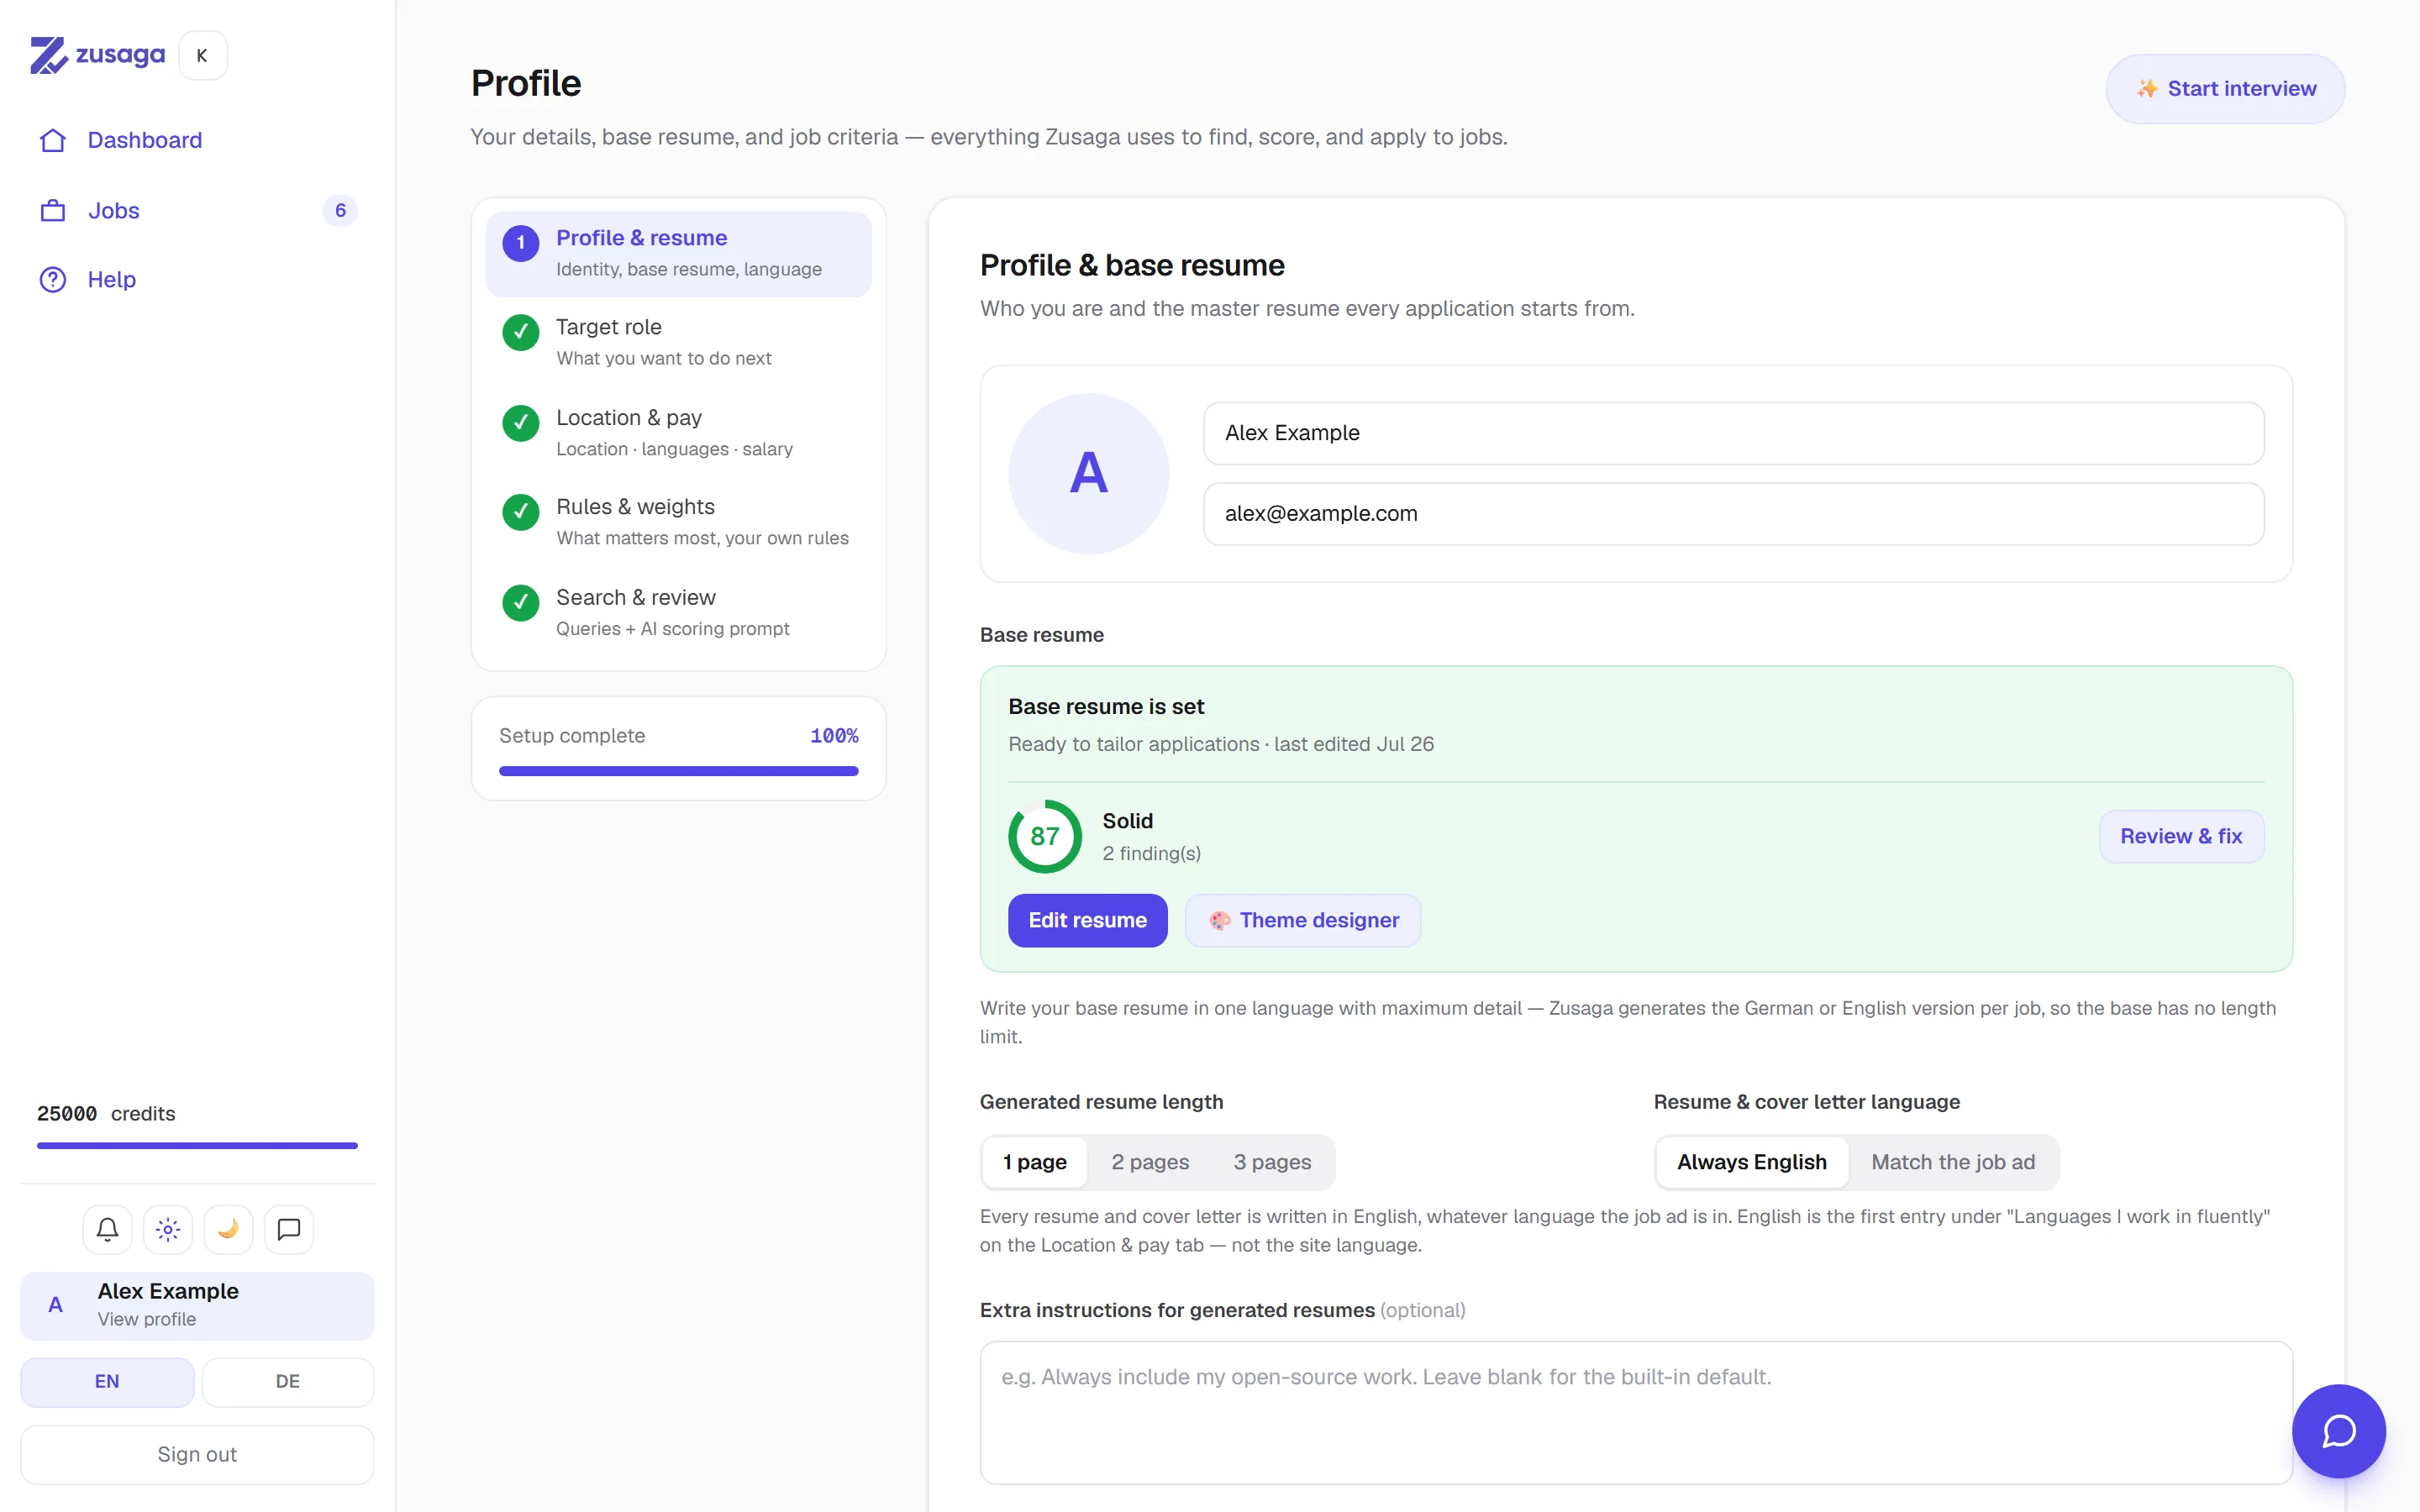
Task: Click the sparkle icon in Start interview
Action: click(2147, 89)
